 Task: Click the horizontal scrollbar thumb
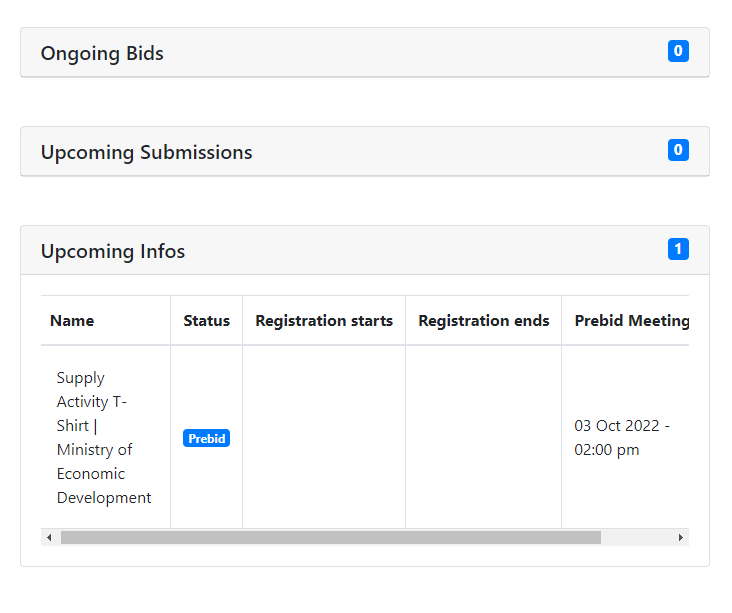pos(331,537)
